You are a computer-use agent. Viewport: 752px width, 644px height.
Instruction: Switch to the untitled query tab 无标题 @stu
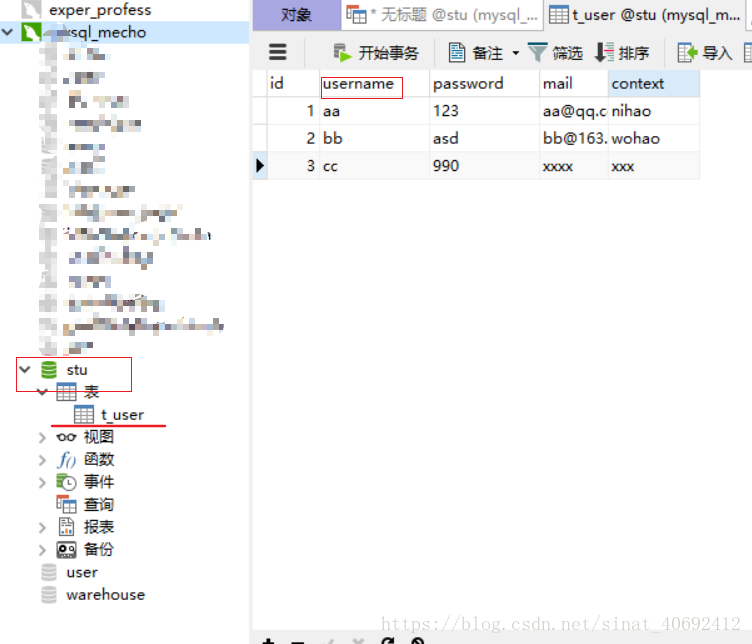[x=442, y=15]
